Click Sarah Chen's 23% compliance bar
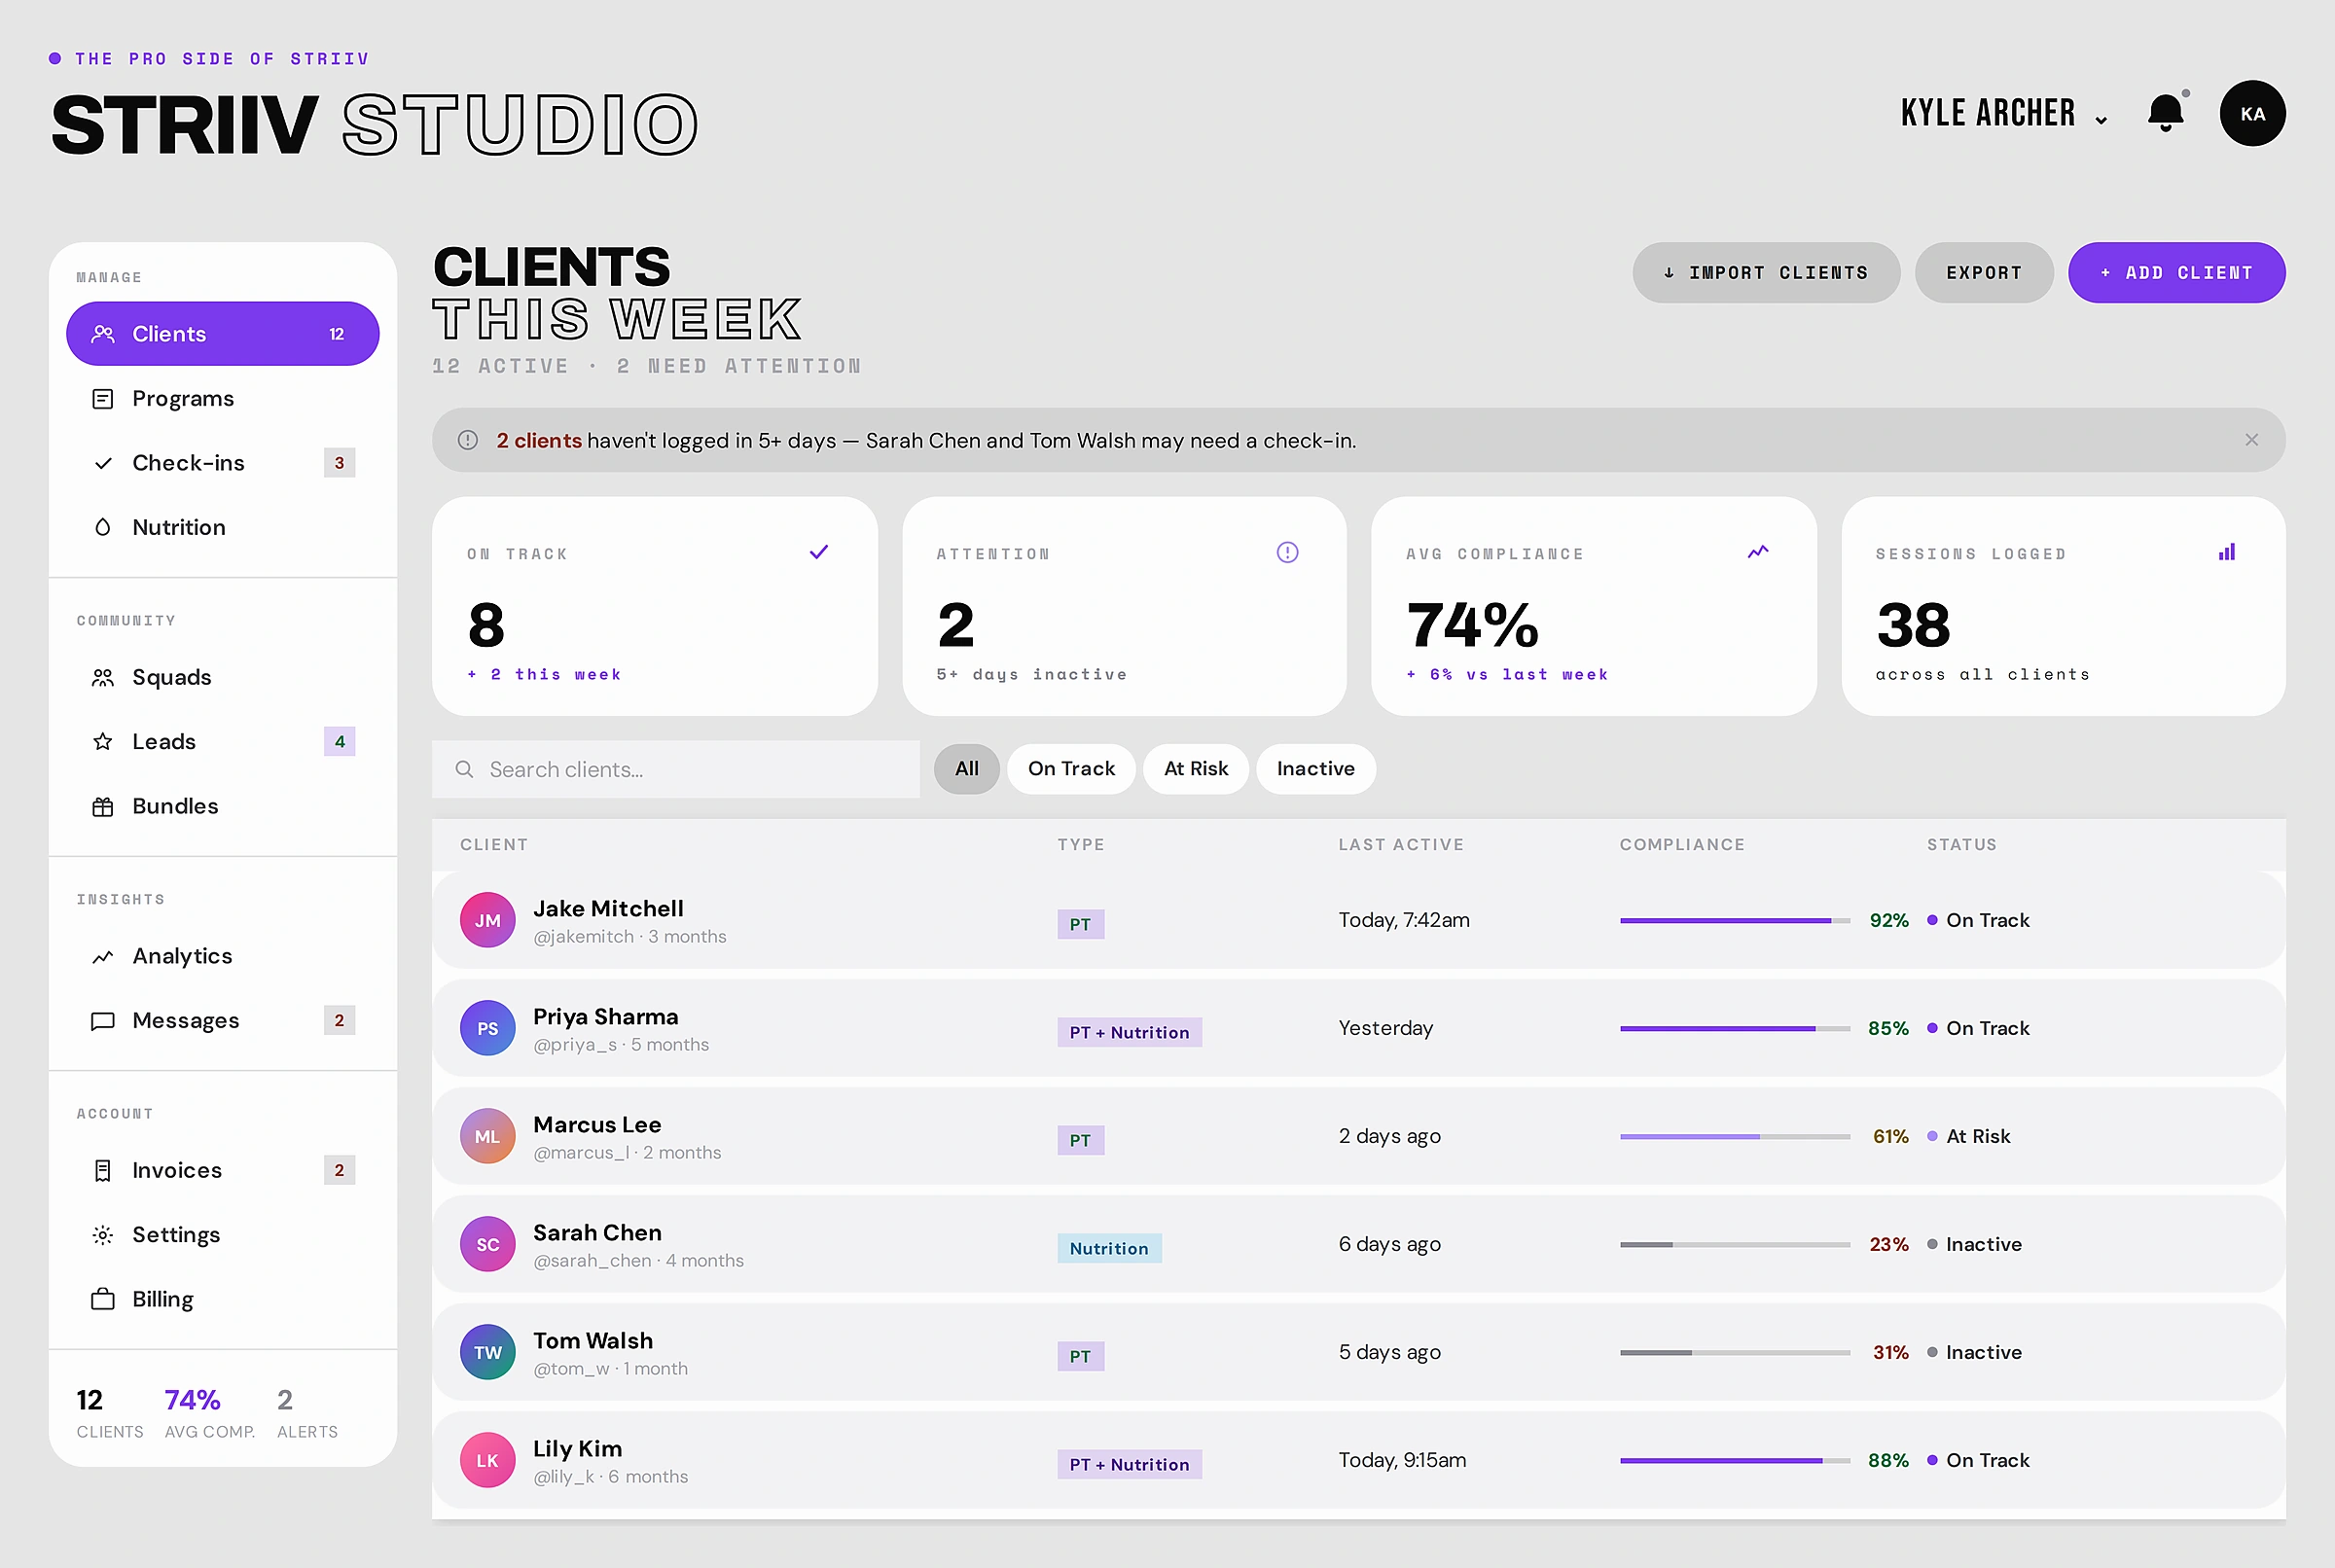Screen dimensions: 2335x1568 (x=1735, y=1244)
